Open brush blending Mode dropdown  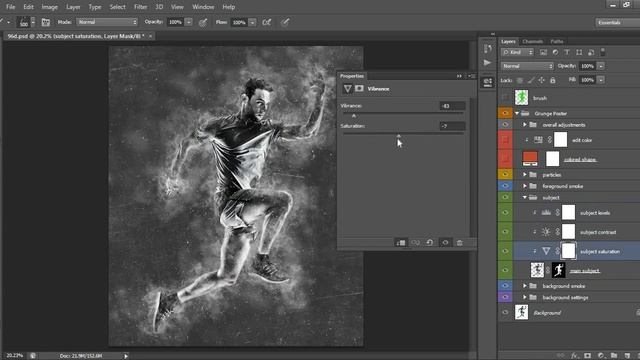(x=107, y=22)
